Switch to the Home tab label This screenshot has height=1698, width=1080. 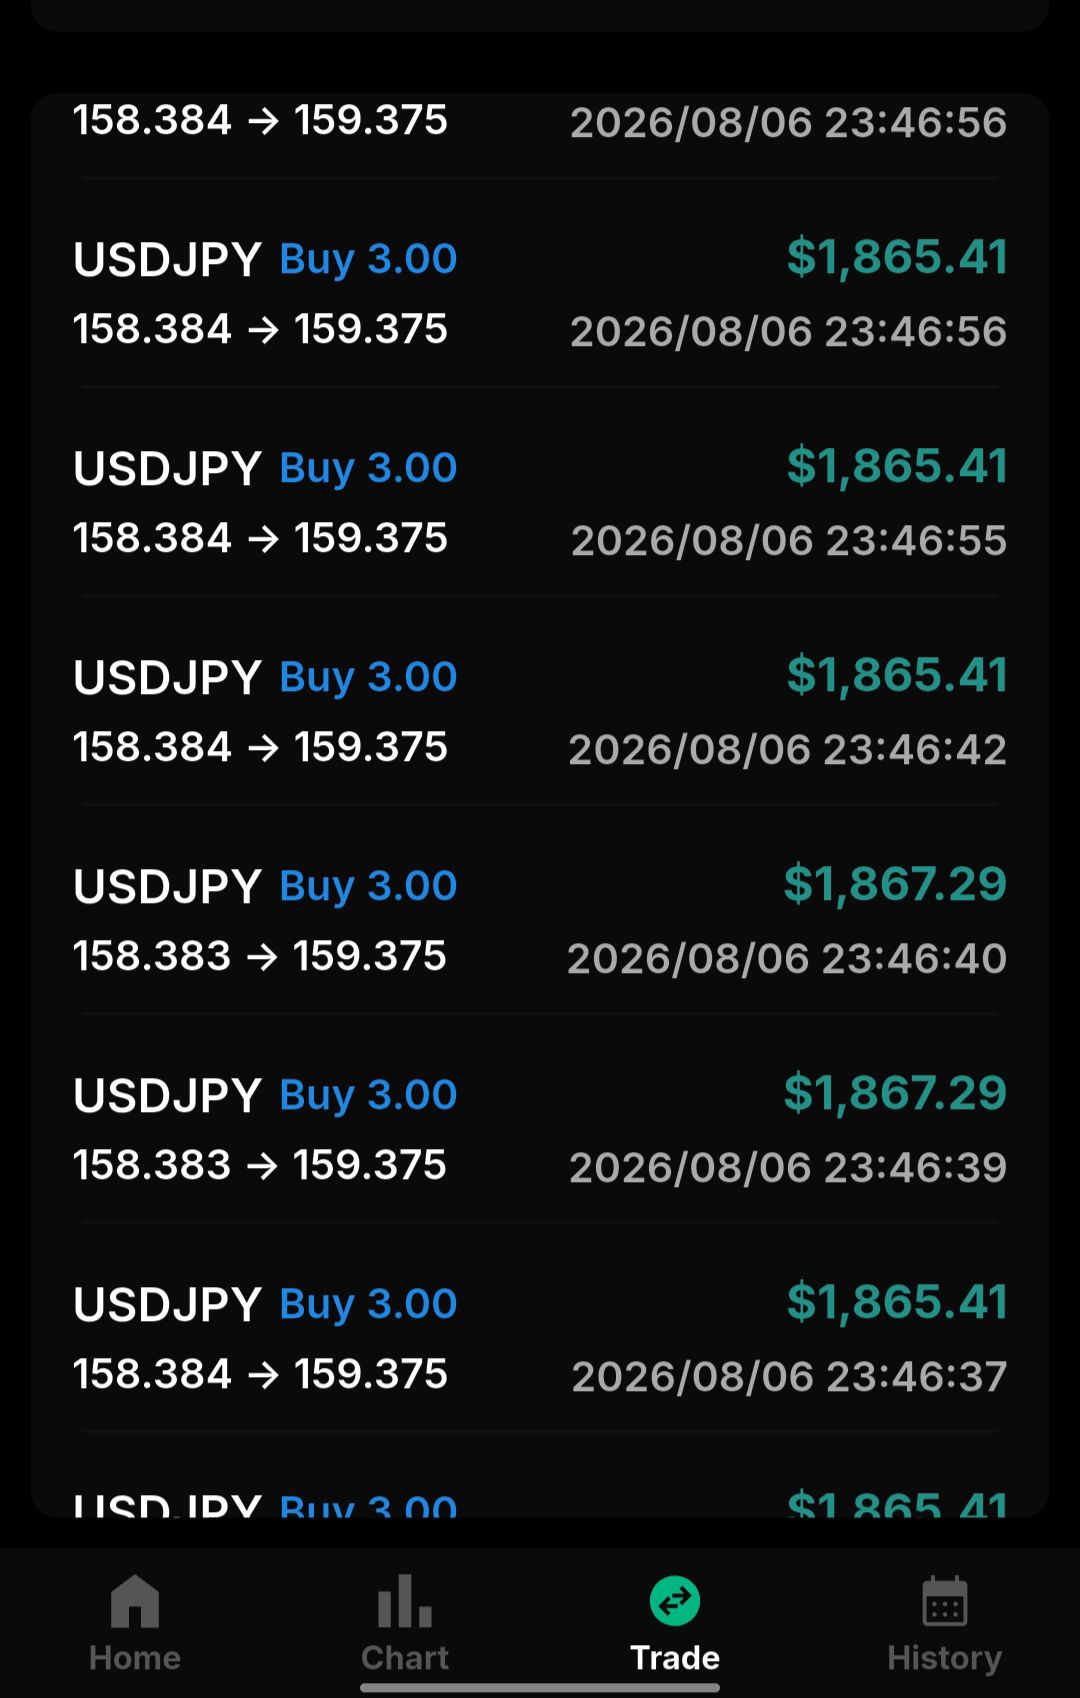(x=135, y=1658)
